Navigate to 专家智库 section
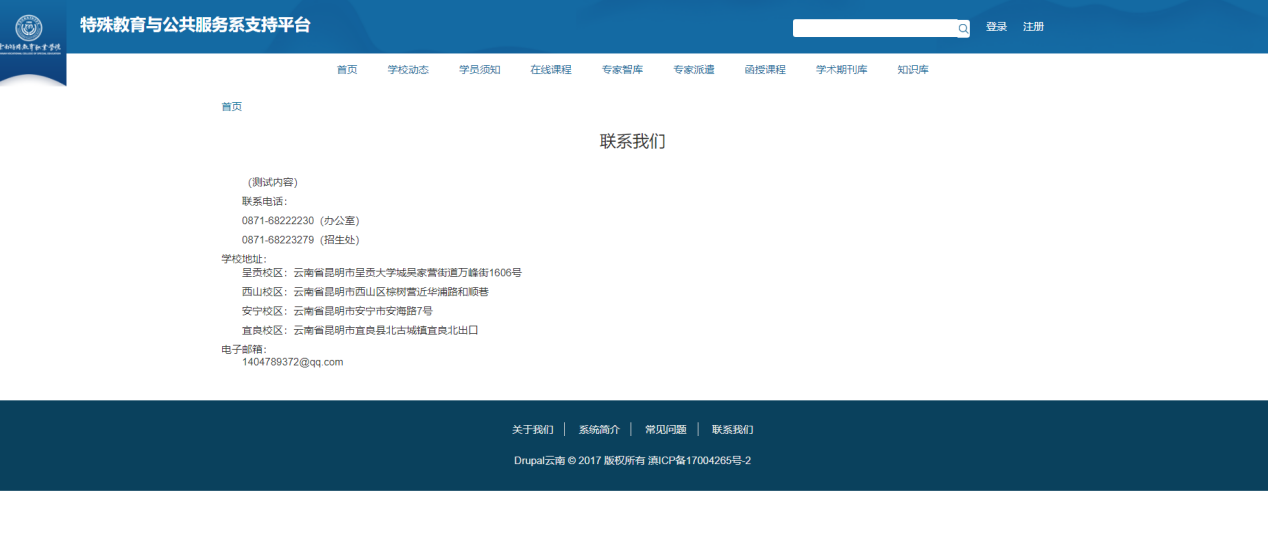 click(622, 70)
